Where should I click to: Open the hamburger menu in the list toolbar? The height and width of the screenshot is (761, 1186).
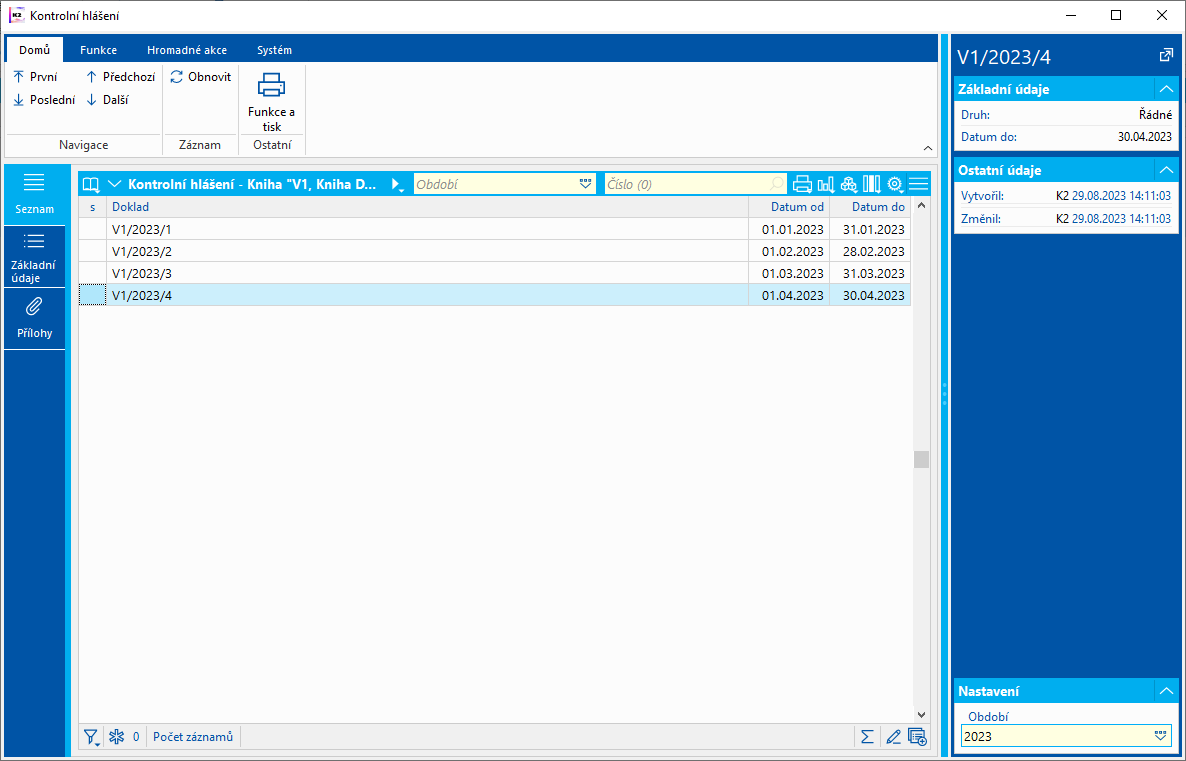click(918, 184)
